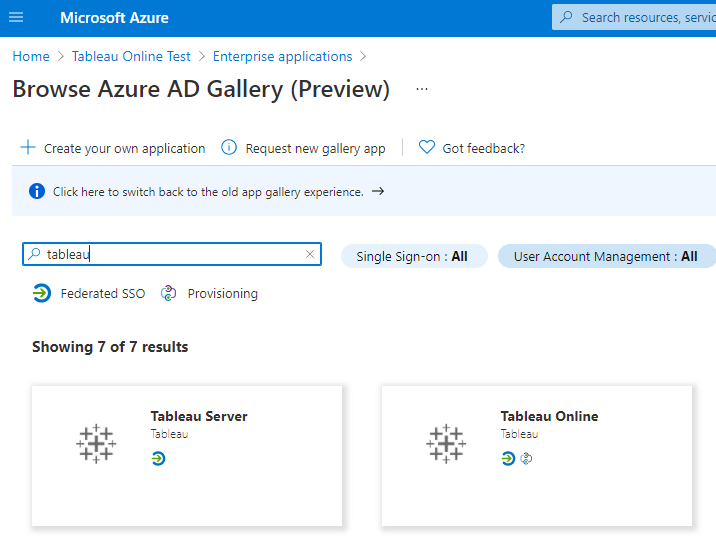Click the heart feedback icon

426,147
